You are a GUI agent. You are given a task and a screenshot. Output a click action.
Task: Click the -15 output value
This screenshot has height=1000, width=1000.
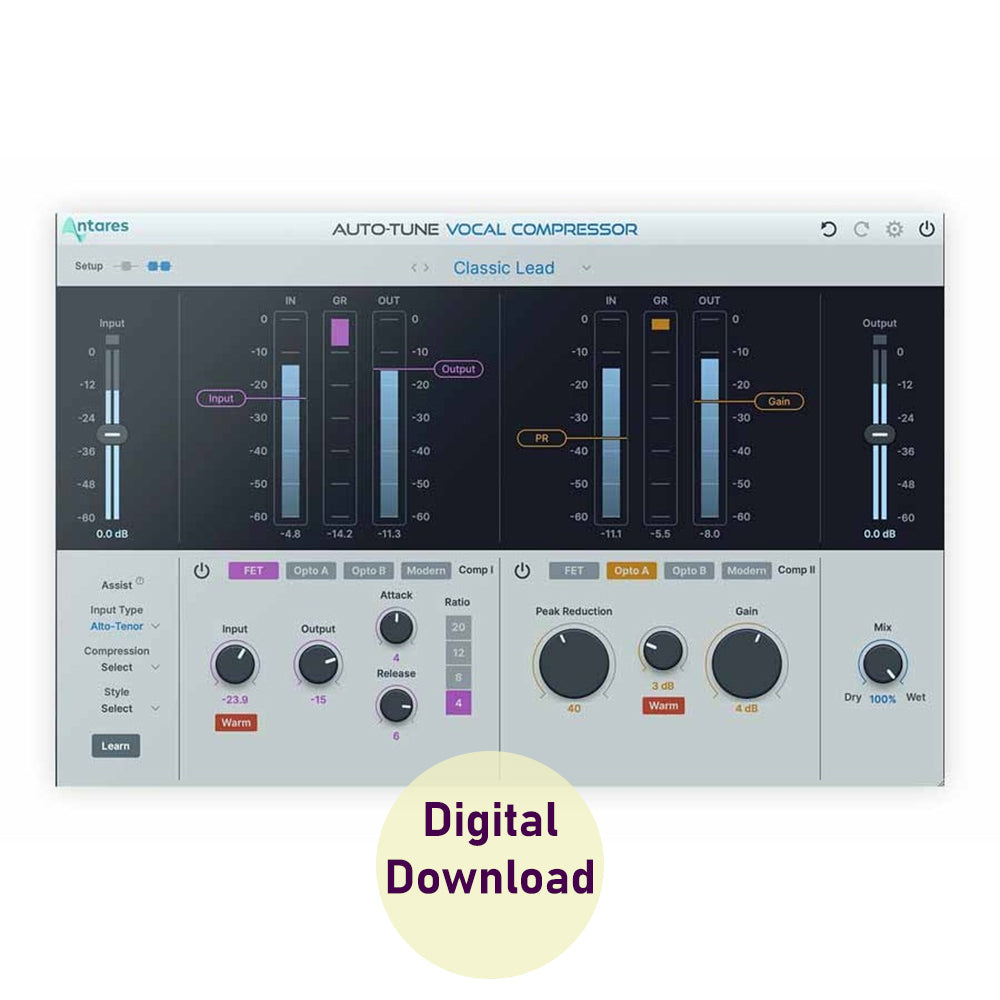(x=318, y=700)
